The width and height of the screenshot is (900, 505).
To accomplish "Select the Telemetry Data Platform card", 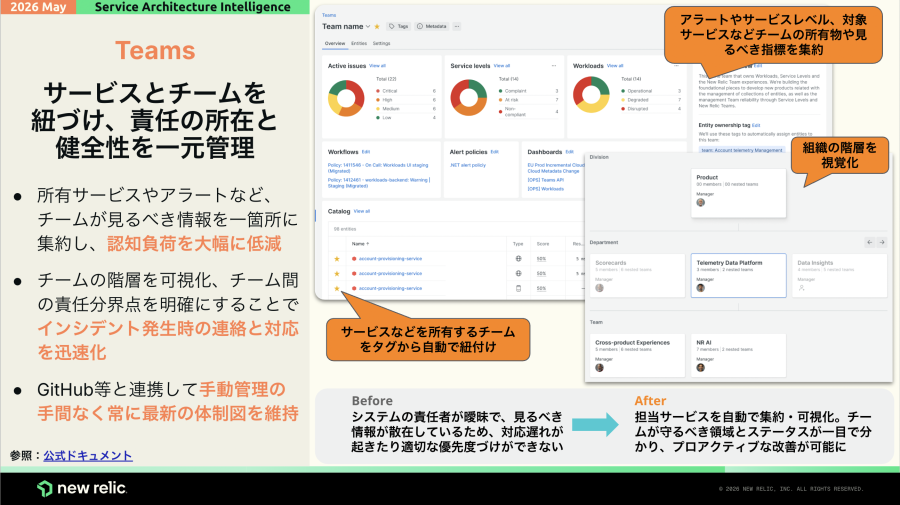I will [x=738, y=275].
